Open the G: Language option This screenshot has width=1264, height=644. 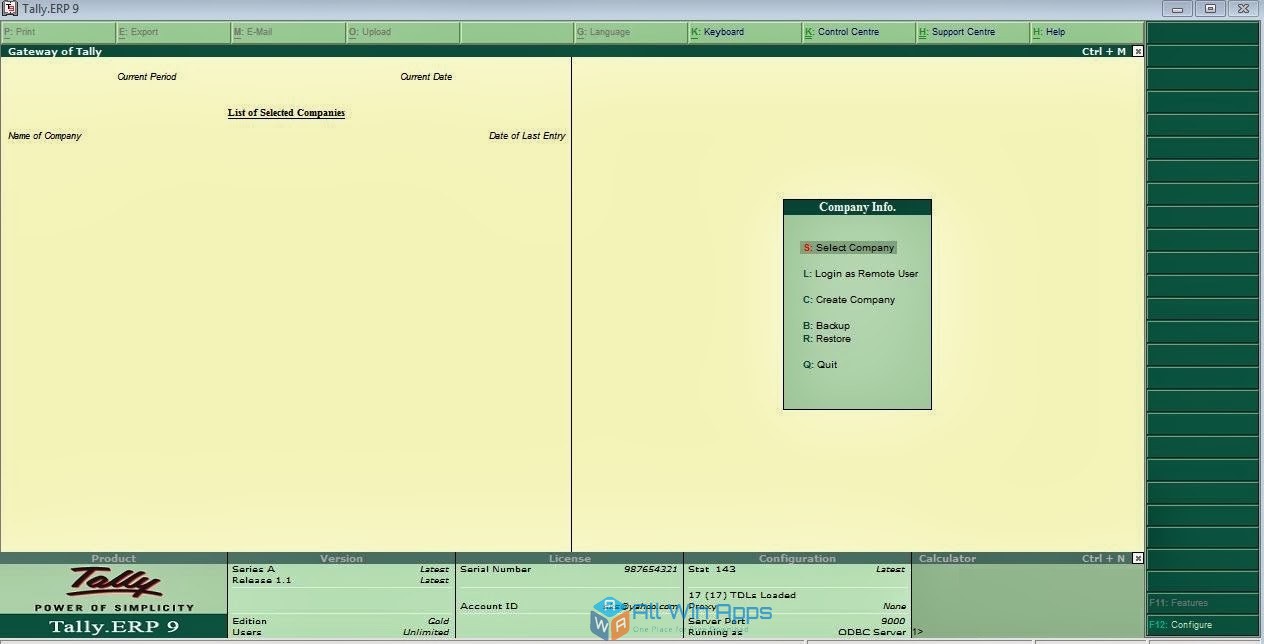tap(630, 32)
